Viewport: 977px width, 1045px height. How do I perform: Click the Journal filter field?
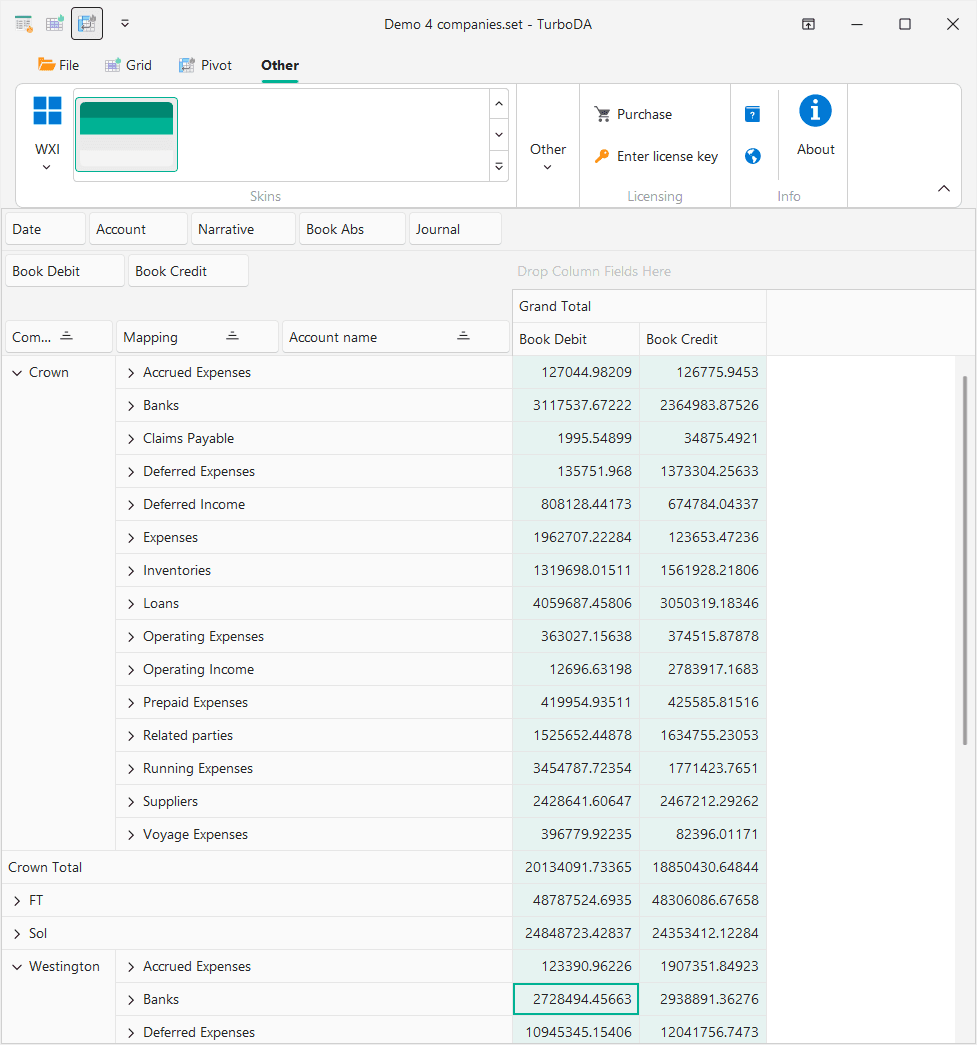455,229
